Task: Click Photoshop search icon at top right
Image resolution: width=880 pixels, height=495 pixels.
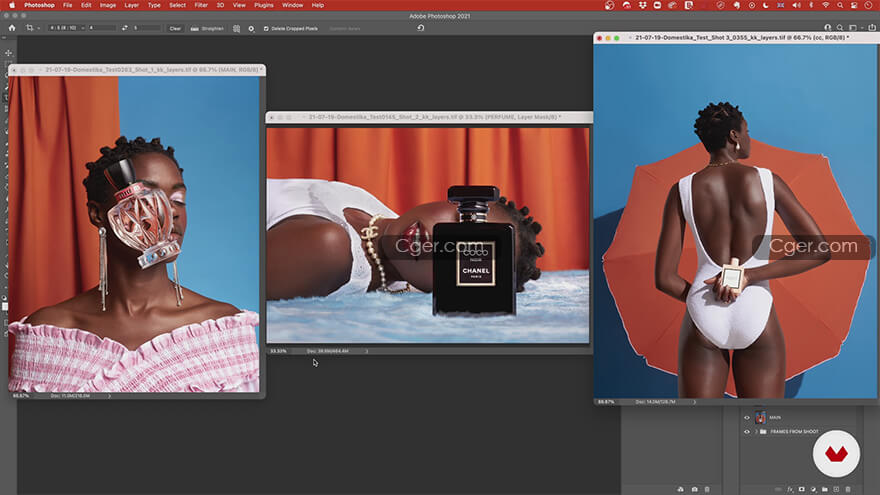Action: (x=840, y=28)
